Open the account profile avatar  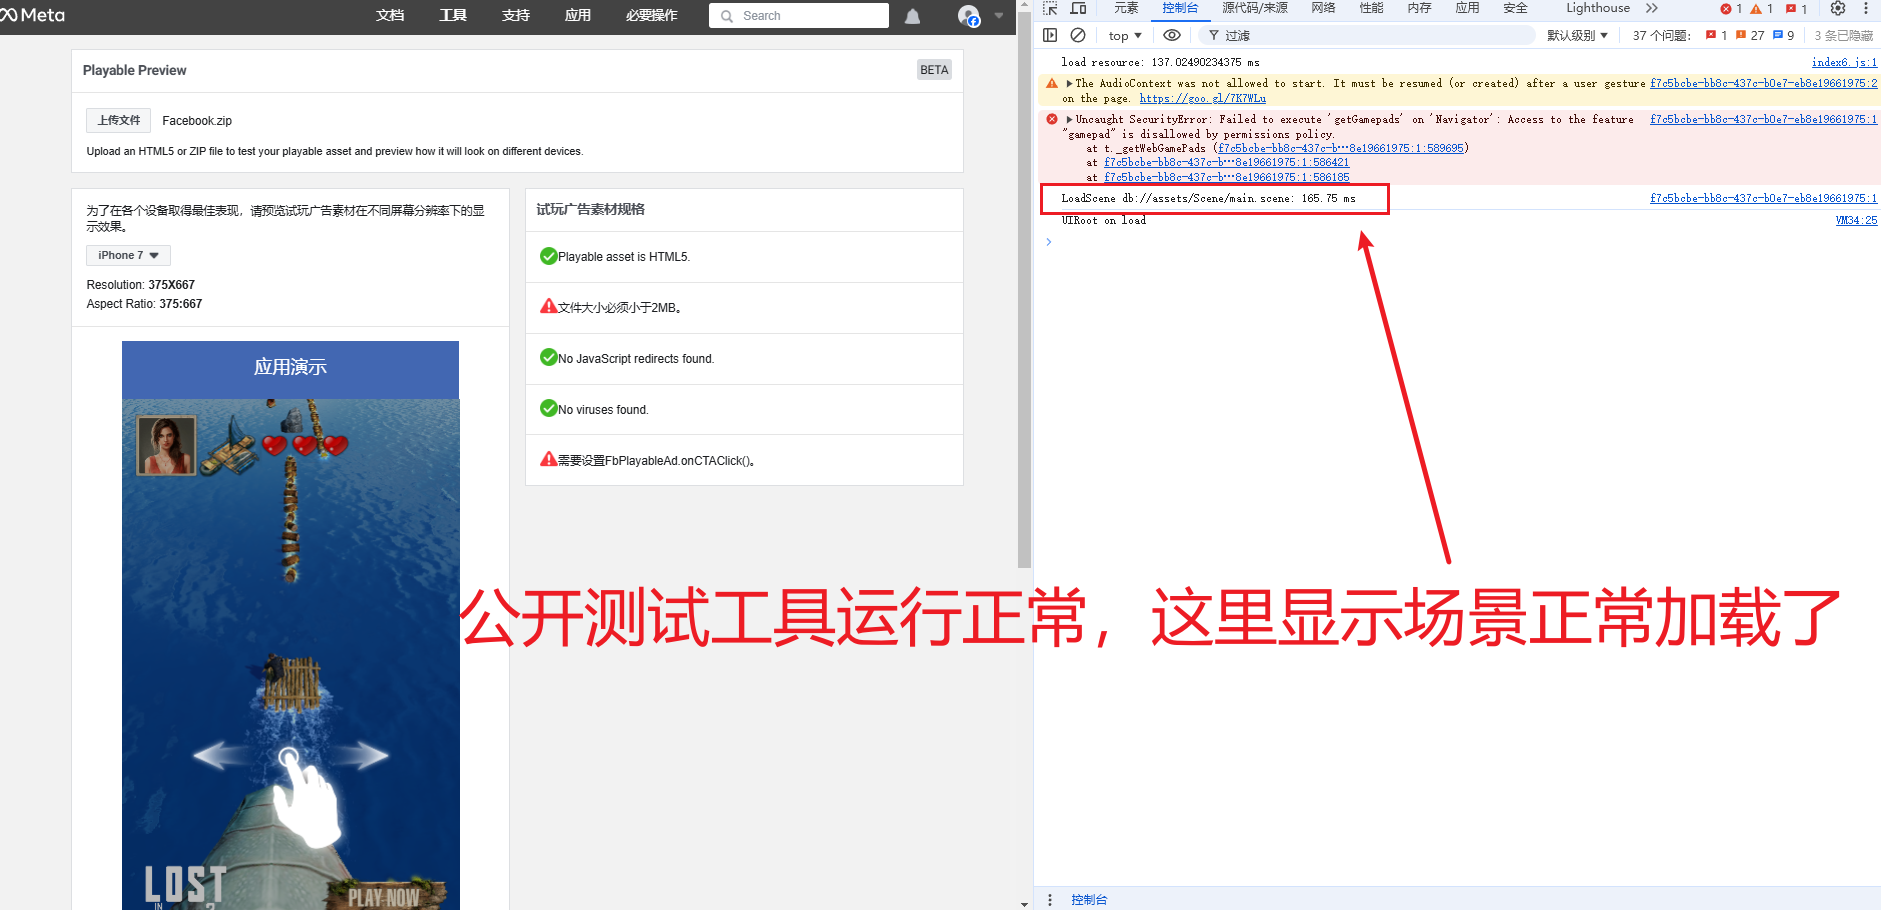coord(968,15)
